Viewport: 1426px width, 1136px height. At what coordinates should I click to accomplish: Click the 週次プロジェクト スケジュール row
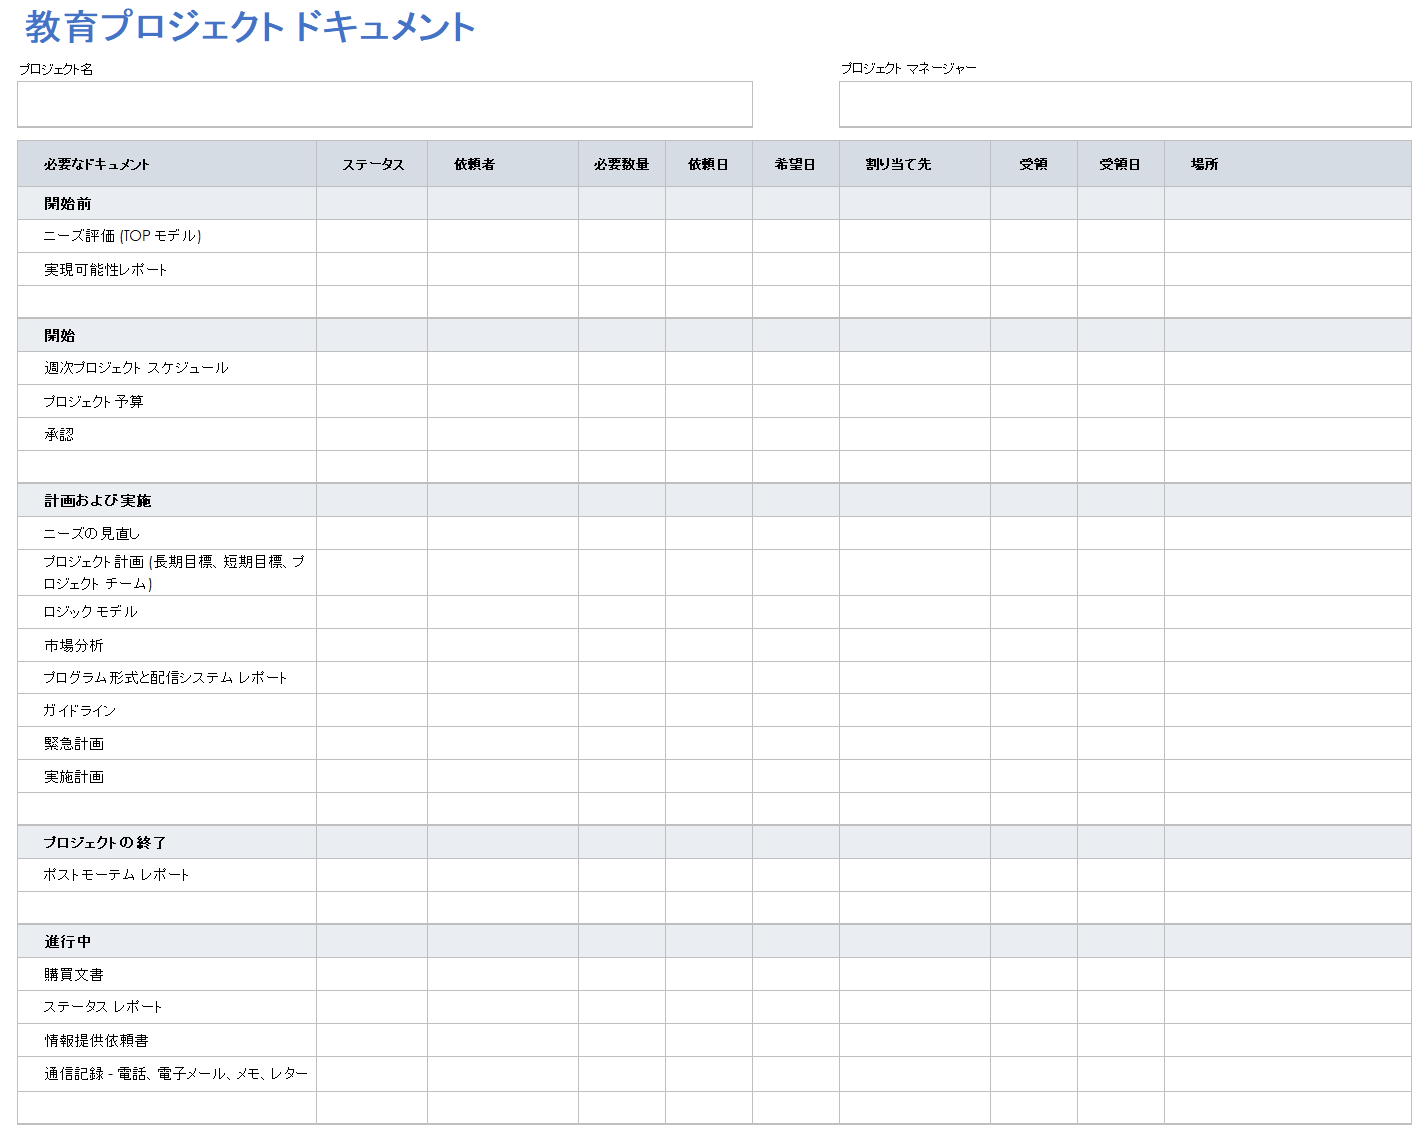(714, 368)
